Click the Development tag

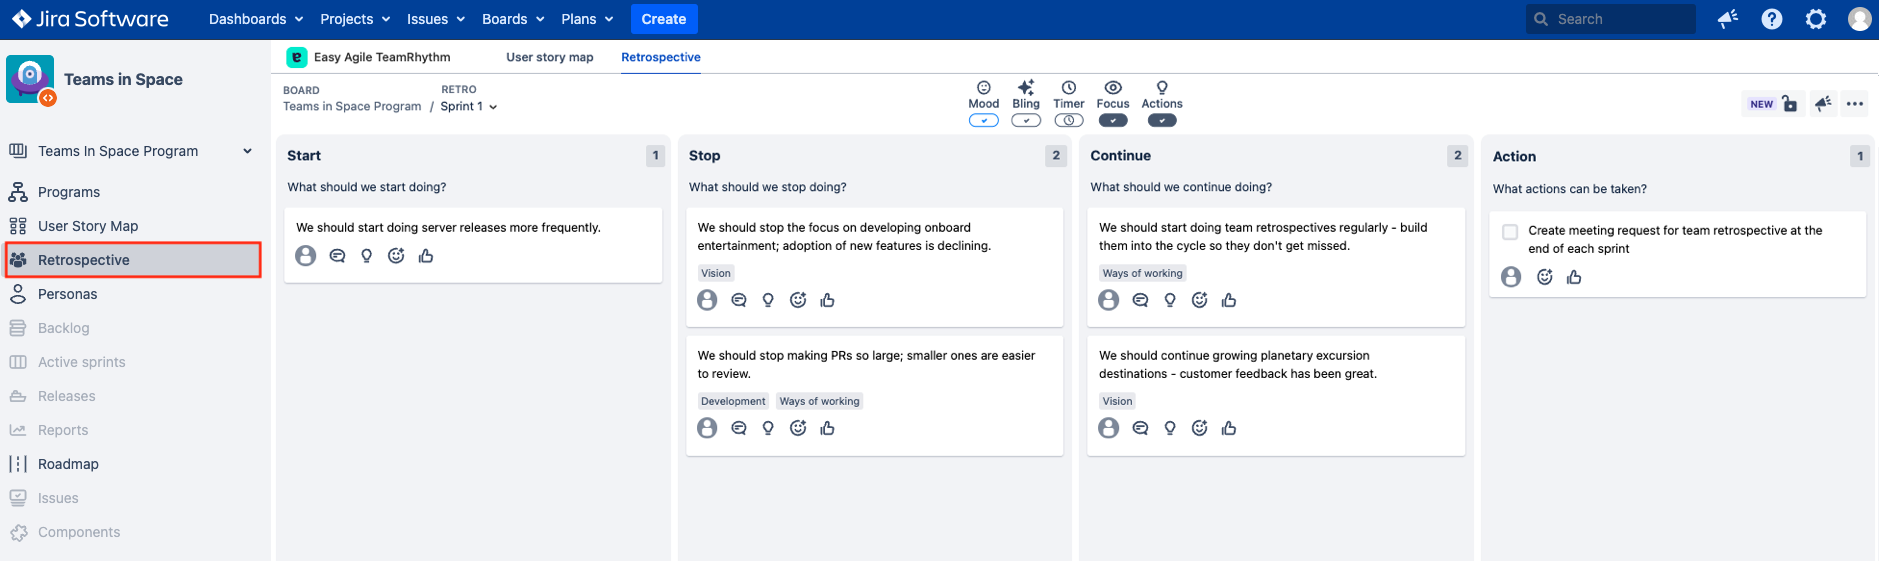click(x=733, y=401)
